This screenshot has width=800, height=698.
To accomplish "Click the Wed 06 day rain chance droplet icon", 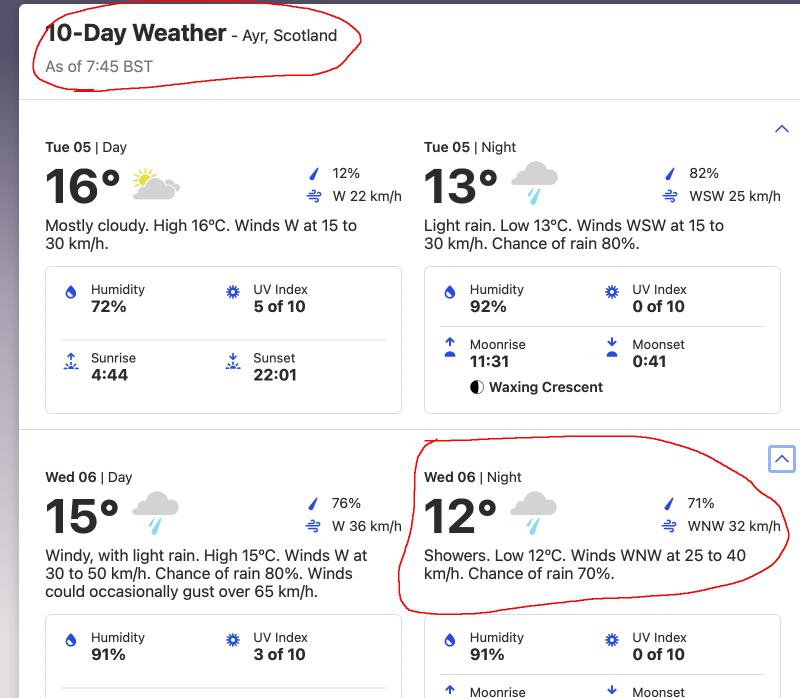I will tap(313, 504).
